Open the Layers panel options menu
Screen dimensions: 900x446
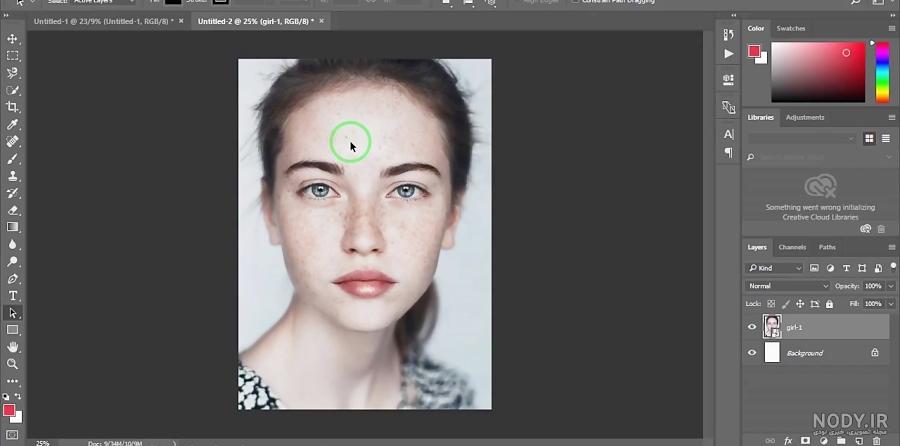tap(891, 247)
